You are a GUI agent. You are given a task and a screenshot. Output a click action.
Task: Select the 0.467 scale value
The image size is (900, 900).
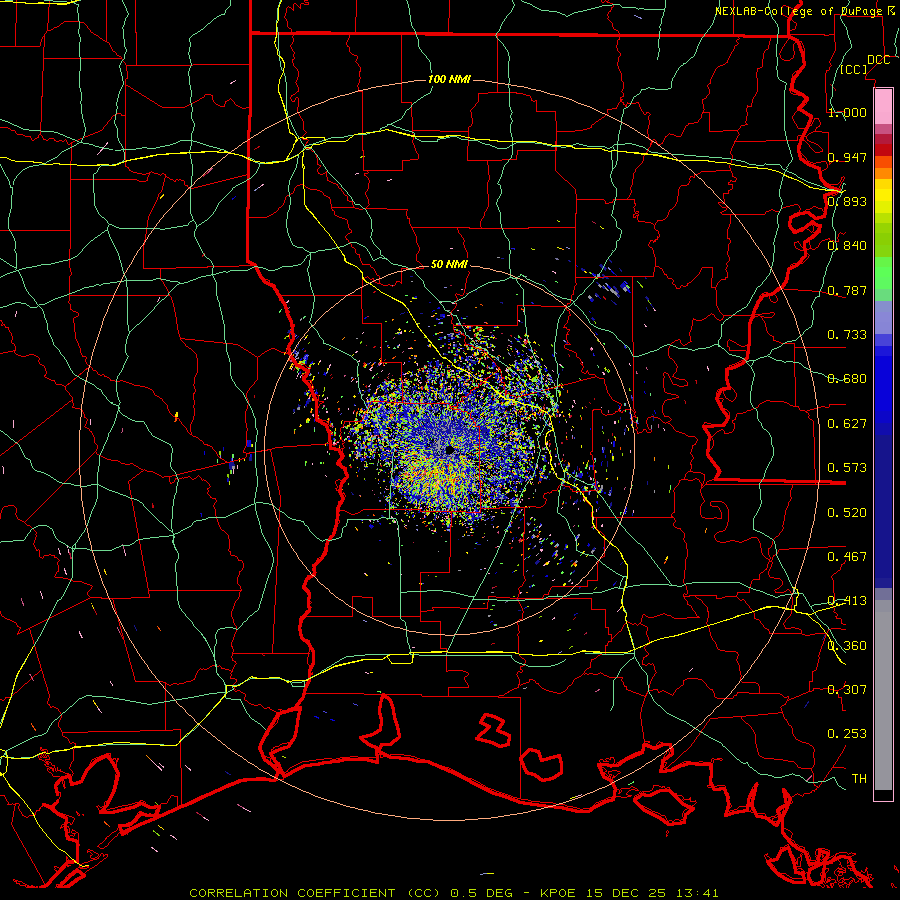[847, 556]
